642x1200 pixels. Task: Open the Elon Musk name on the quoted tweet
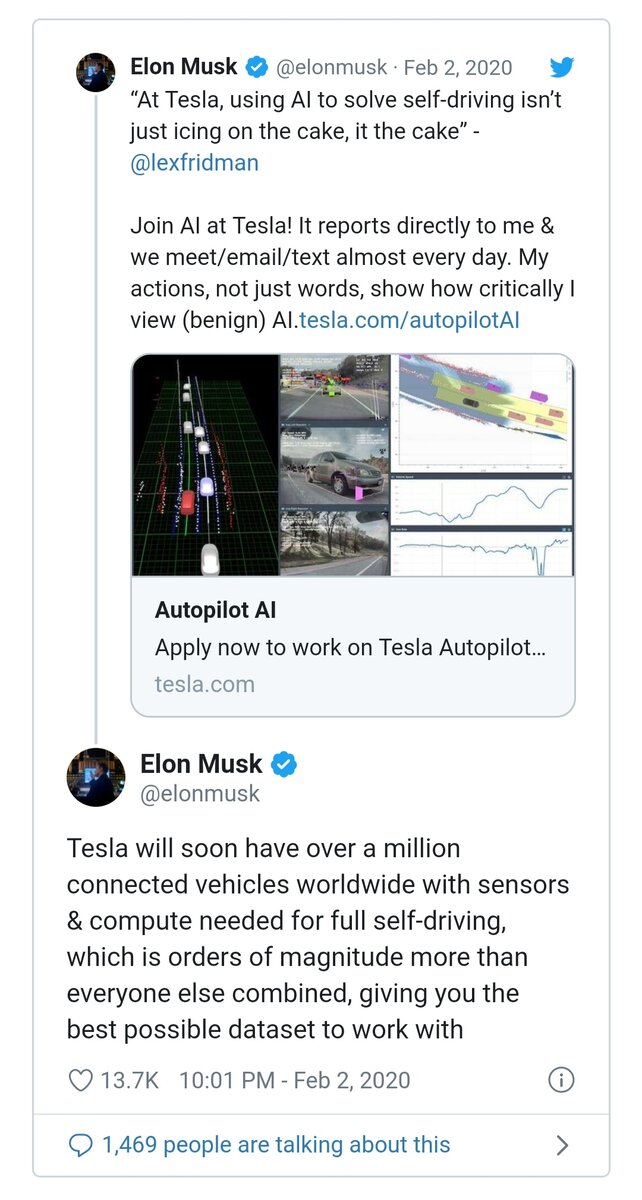[x=184, y=68]
